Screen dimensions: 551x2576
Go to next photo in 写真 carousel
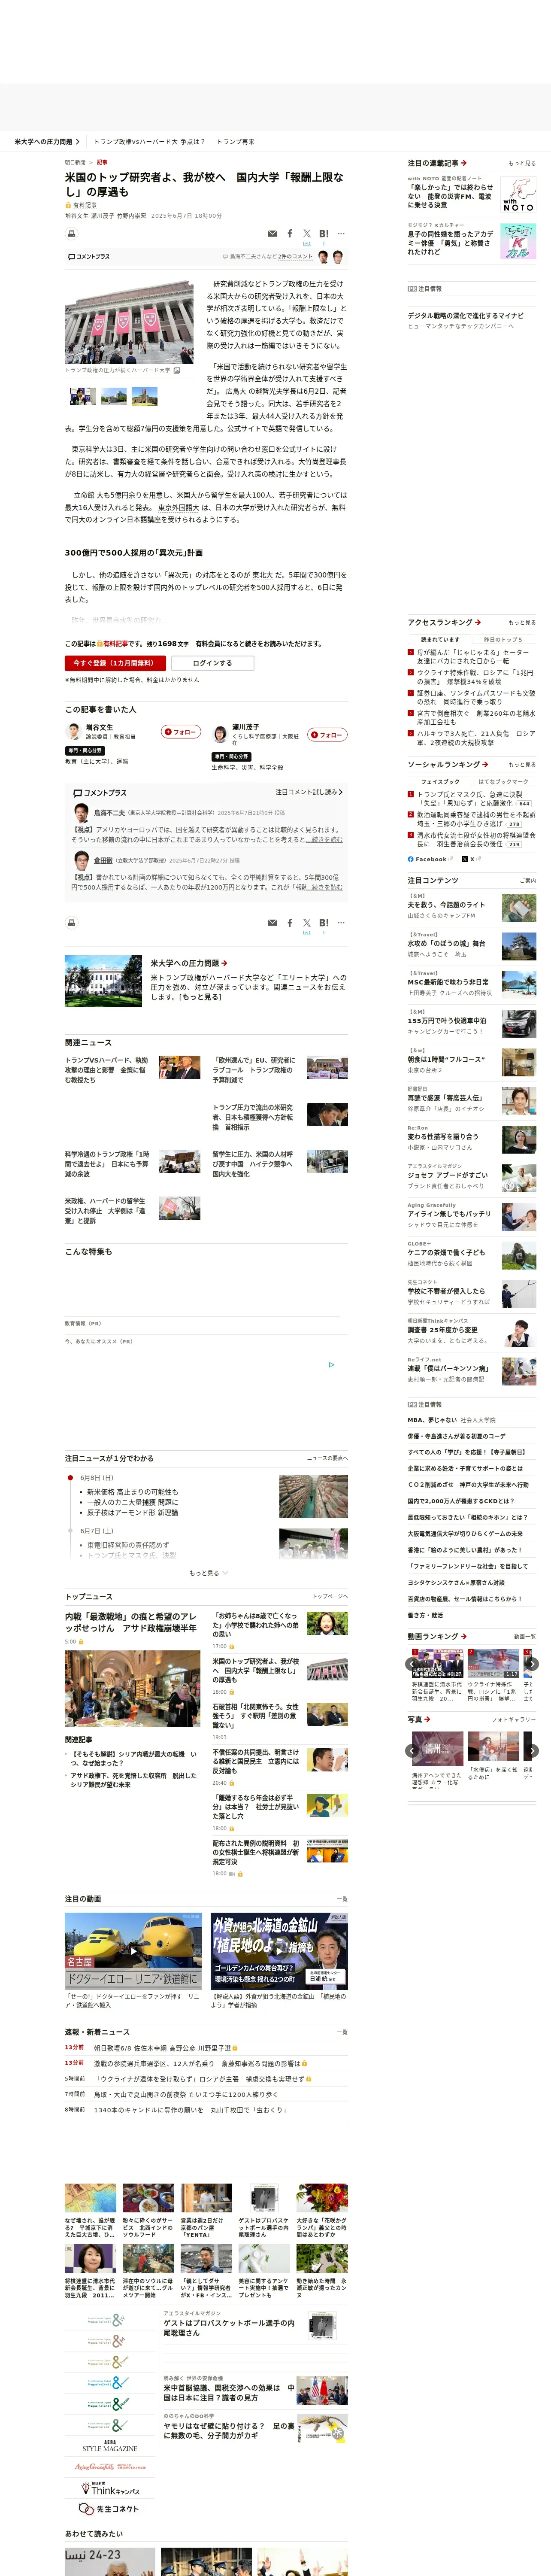532,1751
